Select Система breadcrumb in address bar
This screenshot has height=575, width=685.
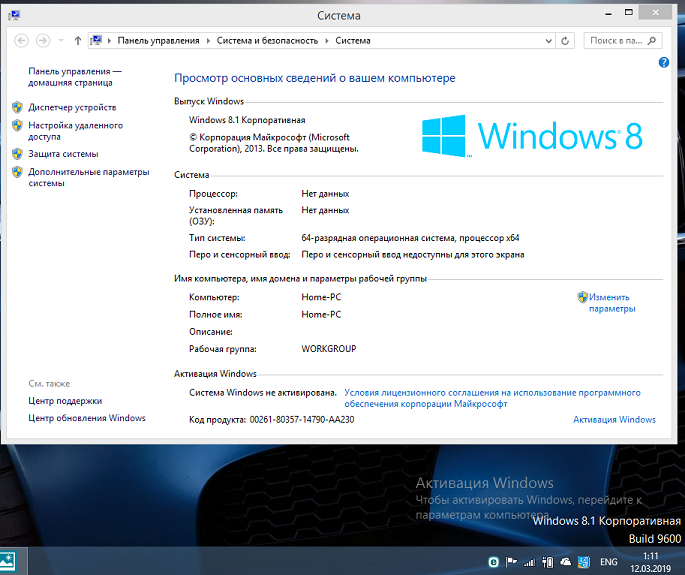(x=353, y=41)
